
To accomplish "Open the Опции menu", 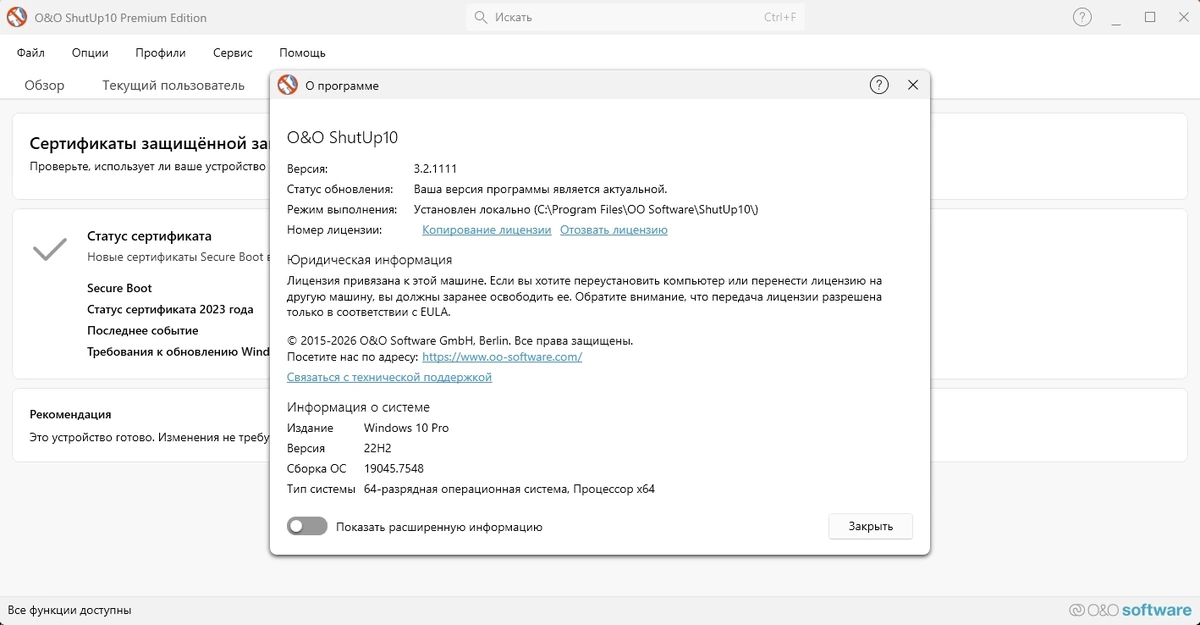I will (x=90, y=53).
